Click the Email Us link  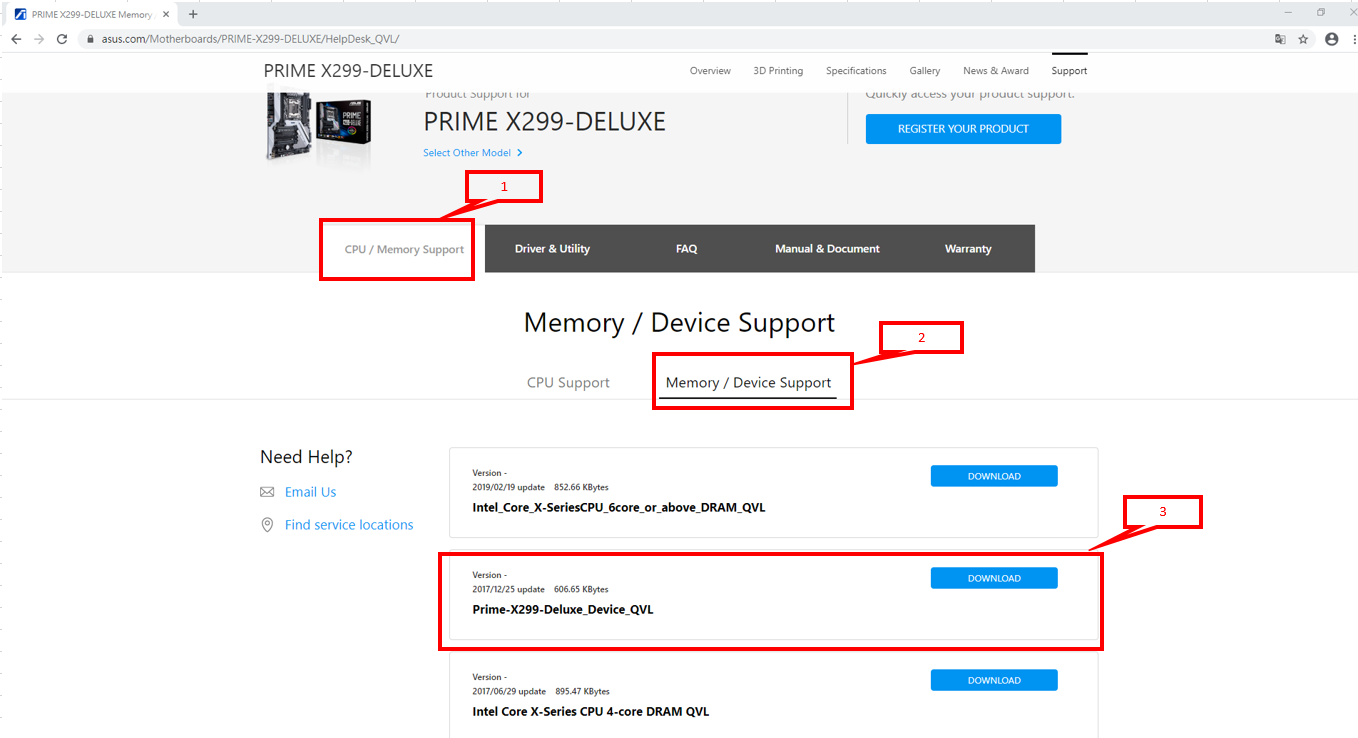point(310,492)
